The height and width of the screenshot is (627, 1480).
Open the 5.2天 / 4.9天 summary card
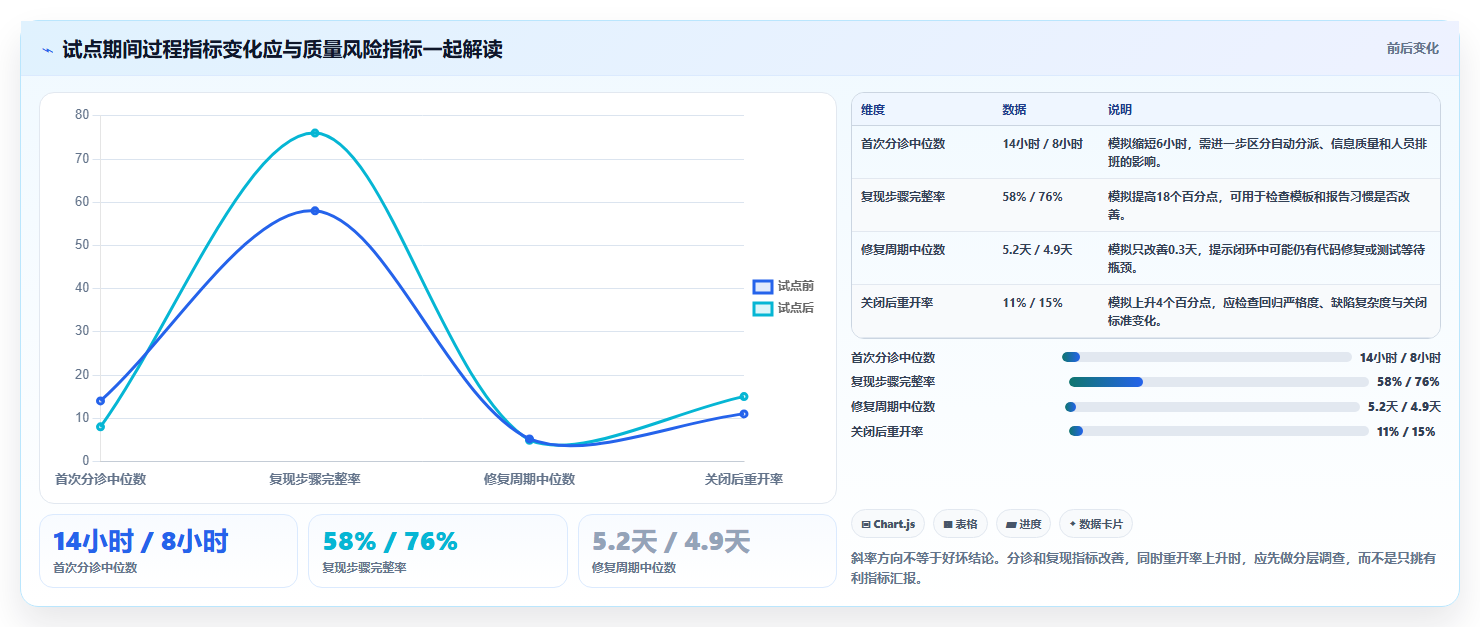pos(707,551)
